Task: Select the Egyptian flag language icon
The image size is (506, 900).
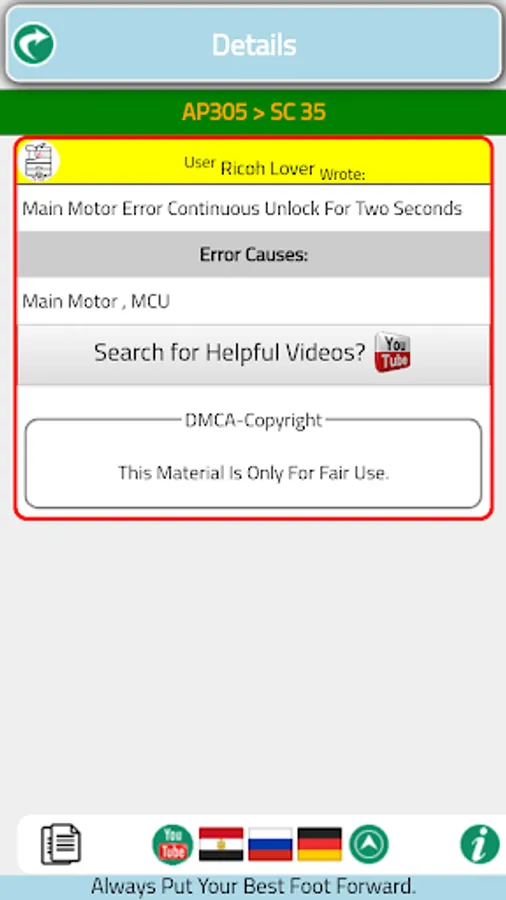Action: (221, 844)
